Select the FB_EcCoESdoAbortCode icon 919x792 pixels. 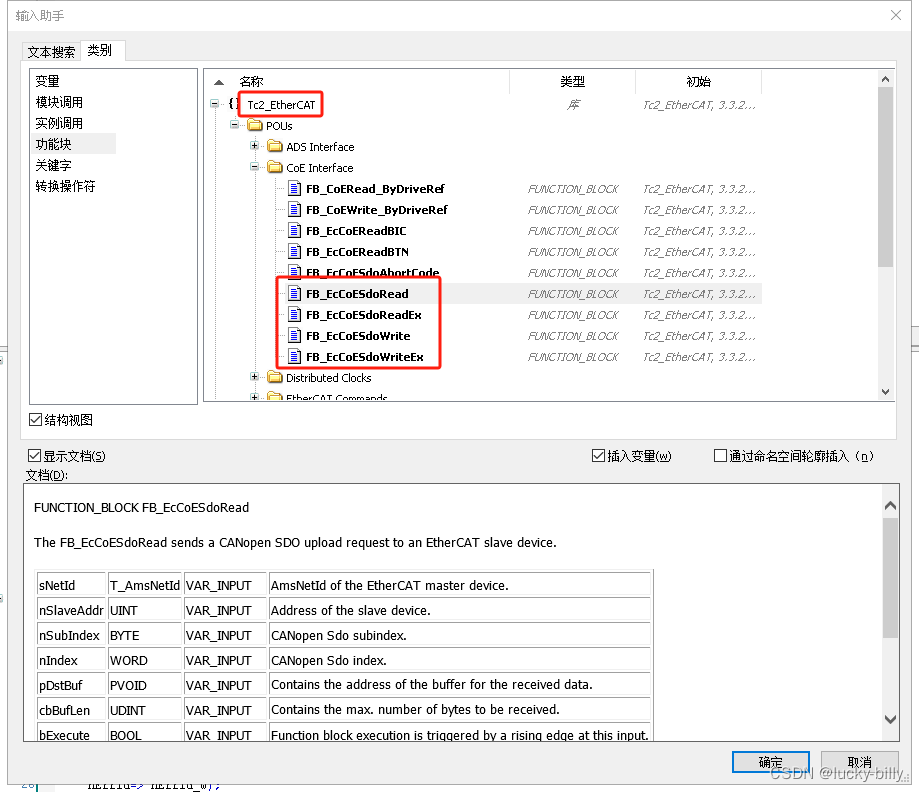293,272
